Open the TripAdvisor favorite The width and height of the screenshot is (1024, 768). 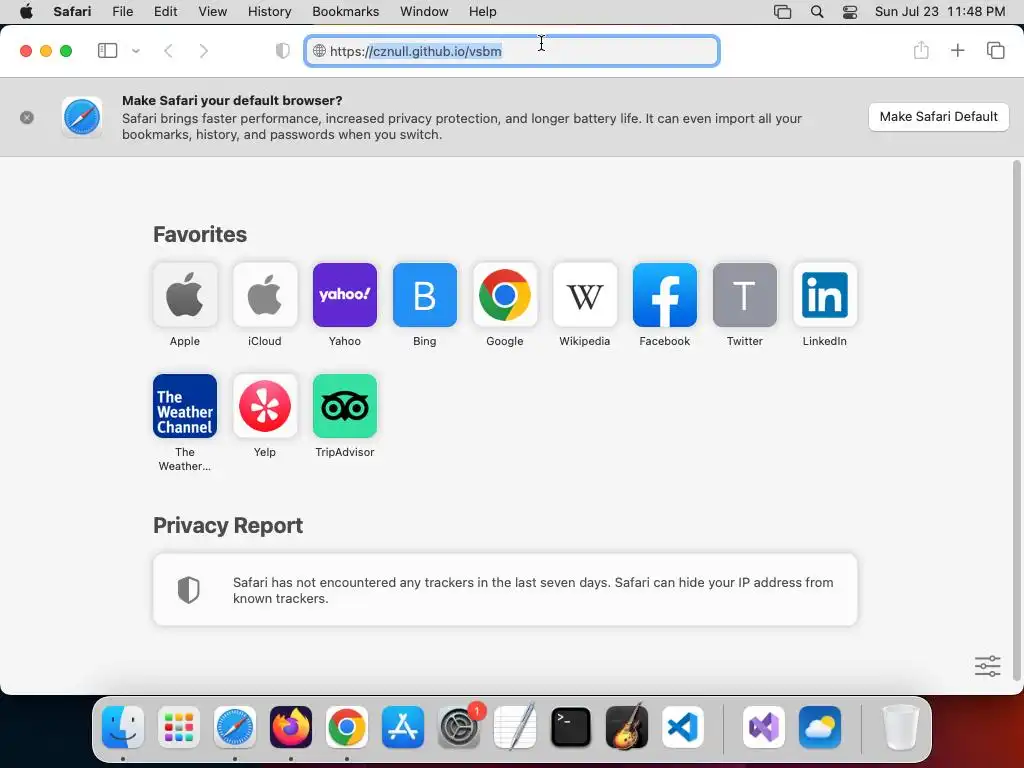tap(345, 406)
